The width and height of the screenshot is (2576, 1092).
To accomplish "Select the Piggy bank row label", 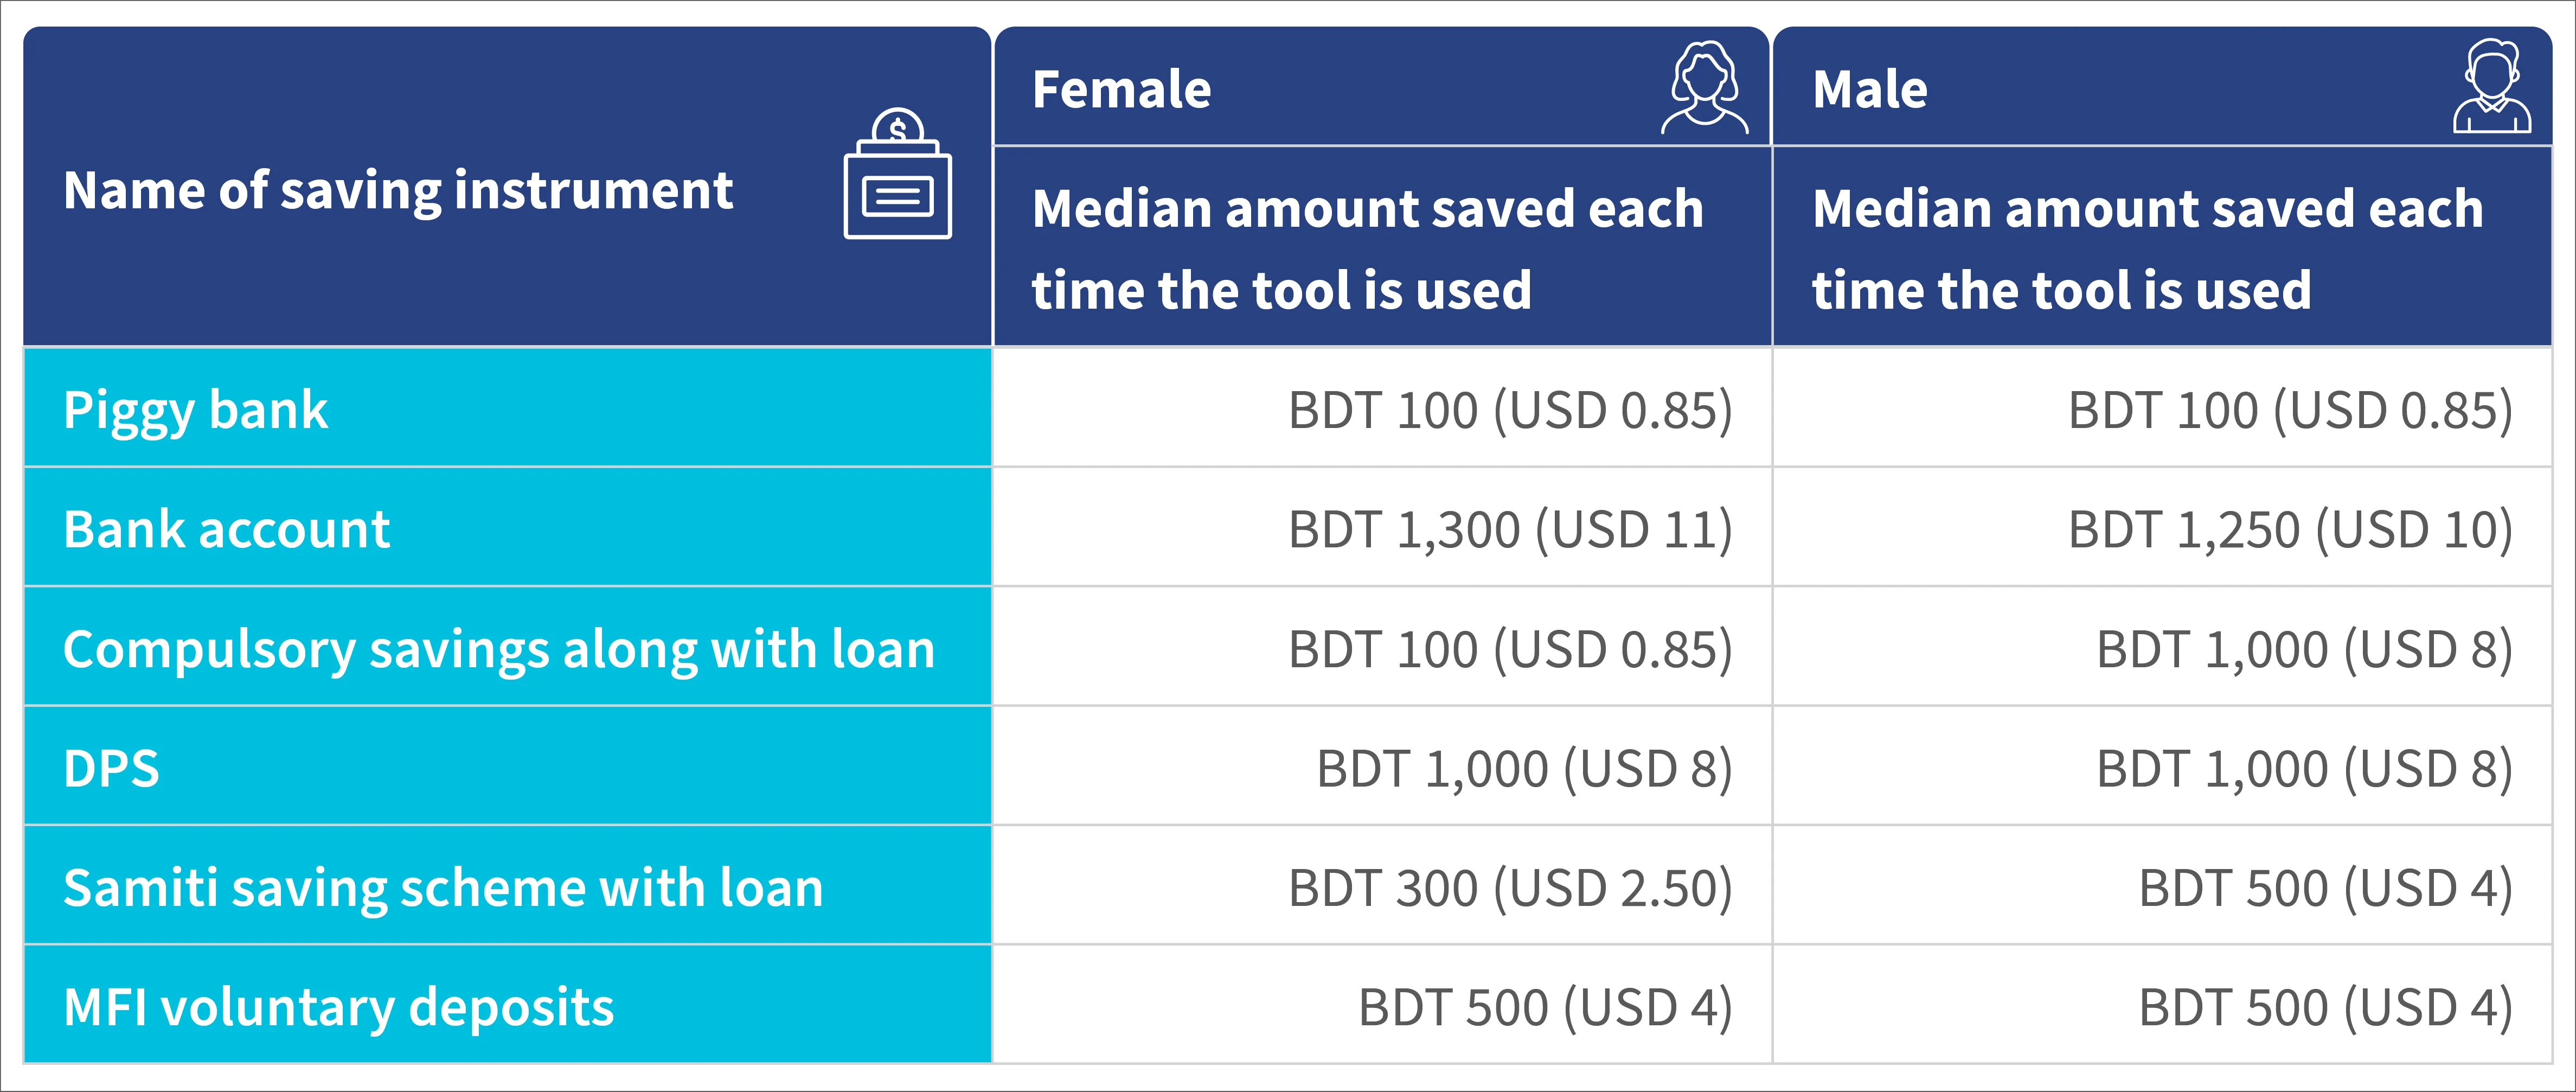I will tap(195, 410).
